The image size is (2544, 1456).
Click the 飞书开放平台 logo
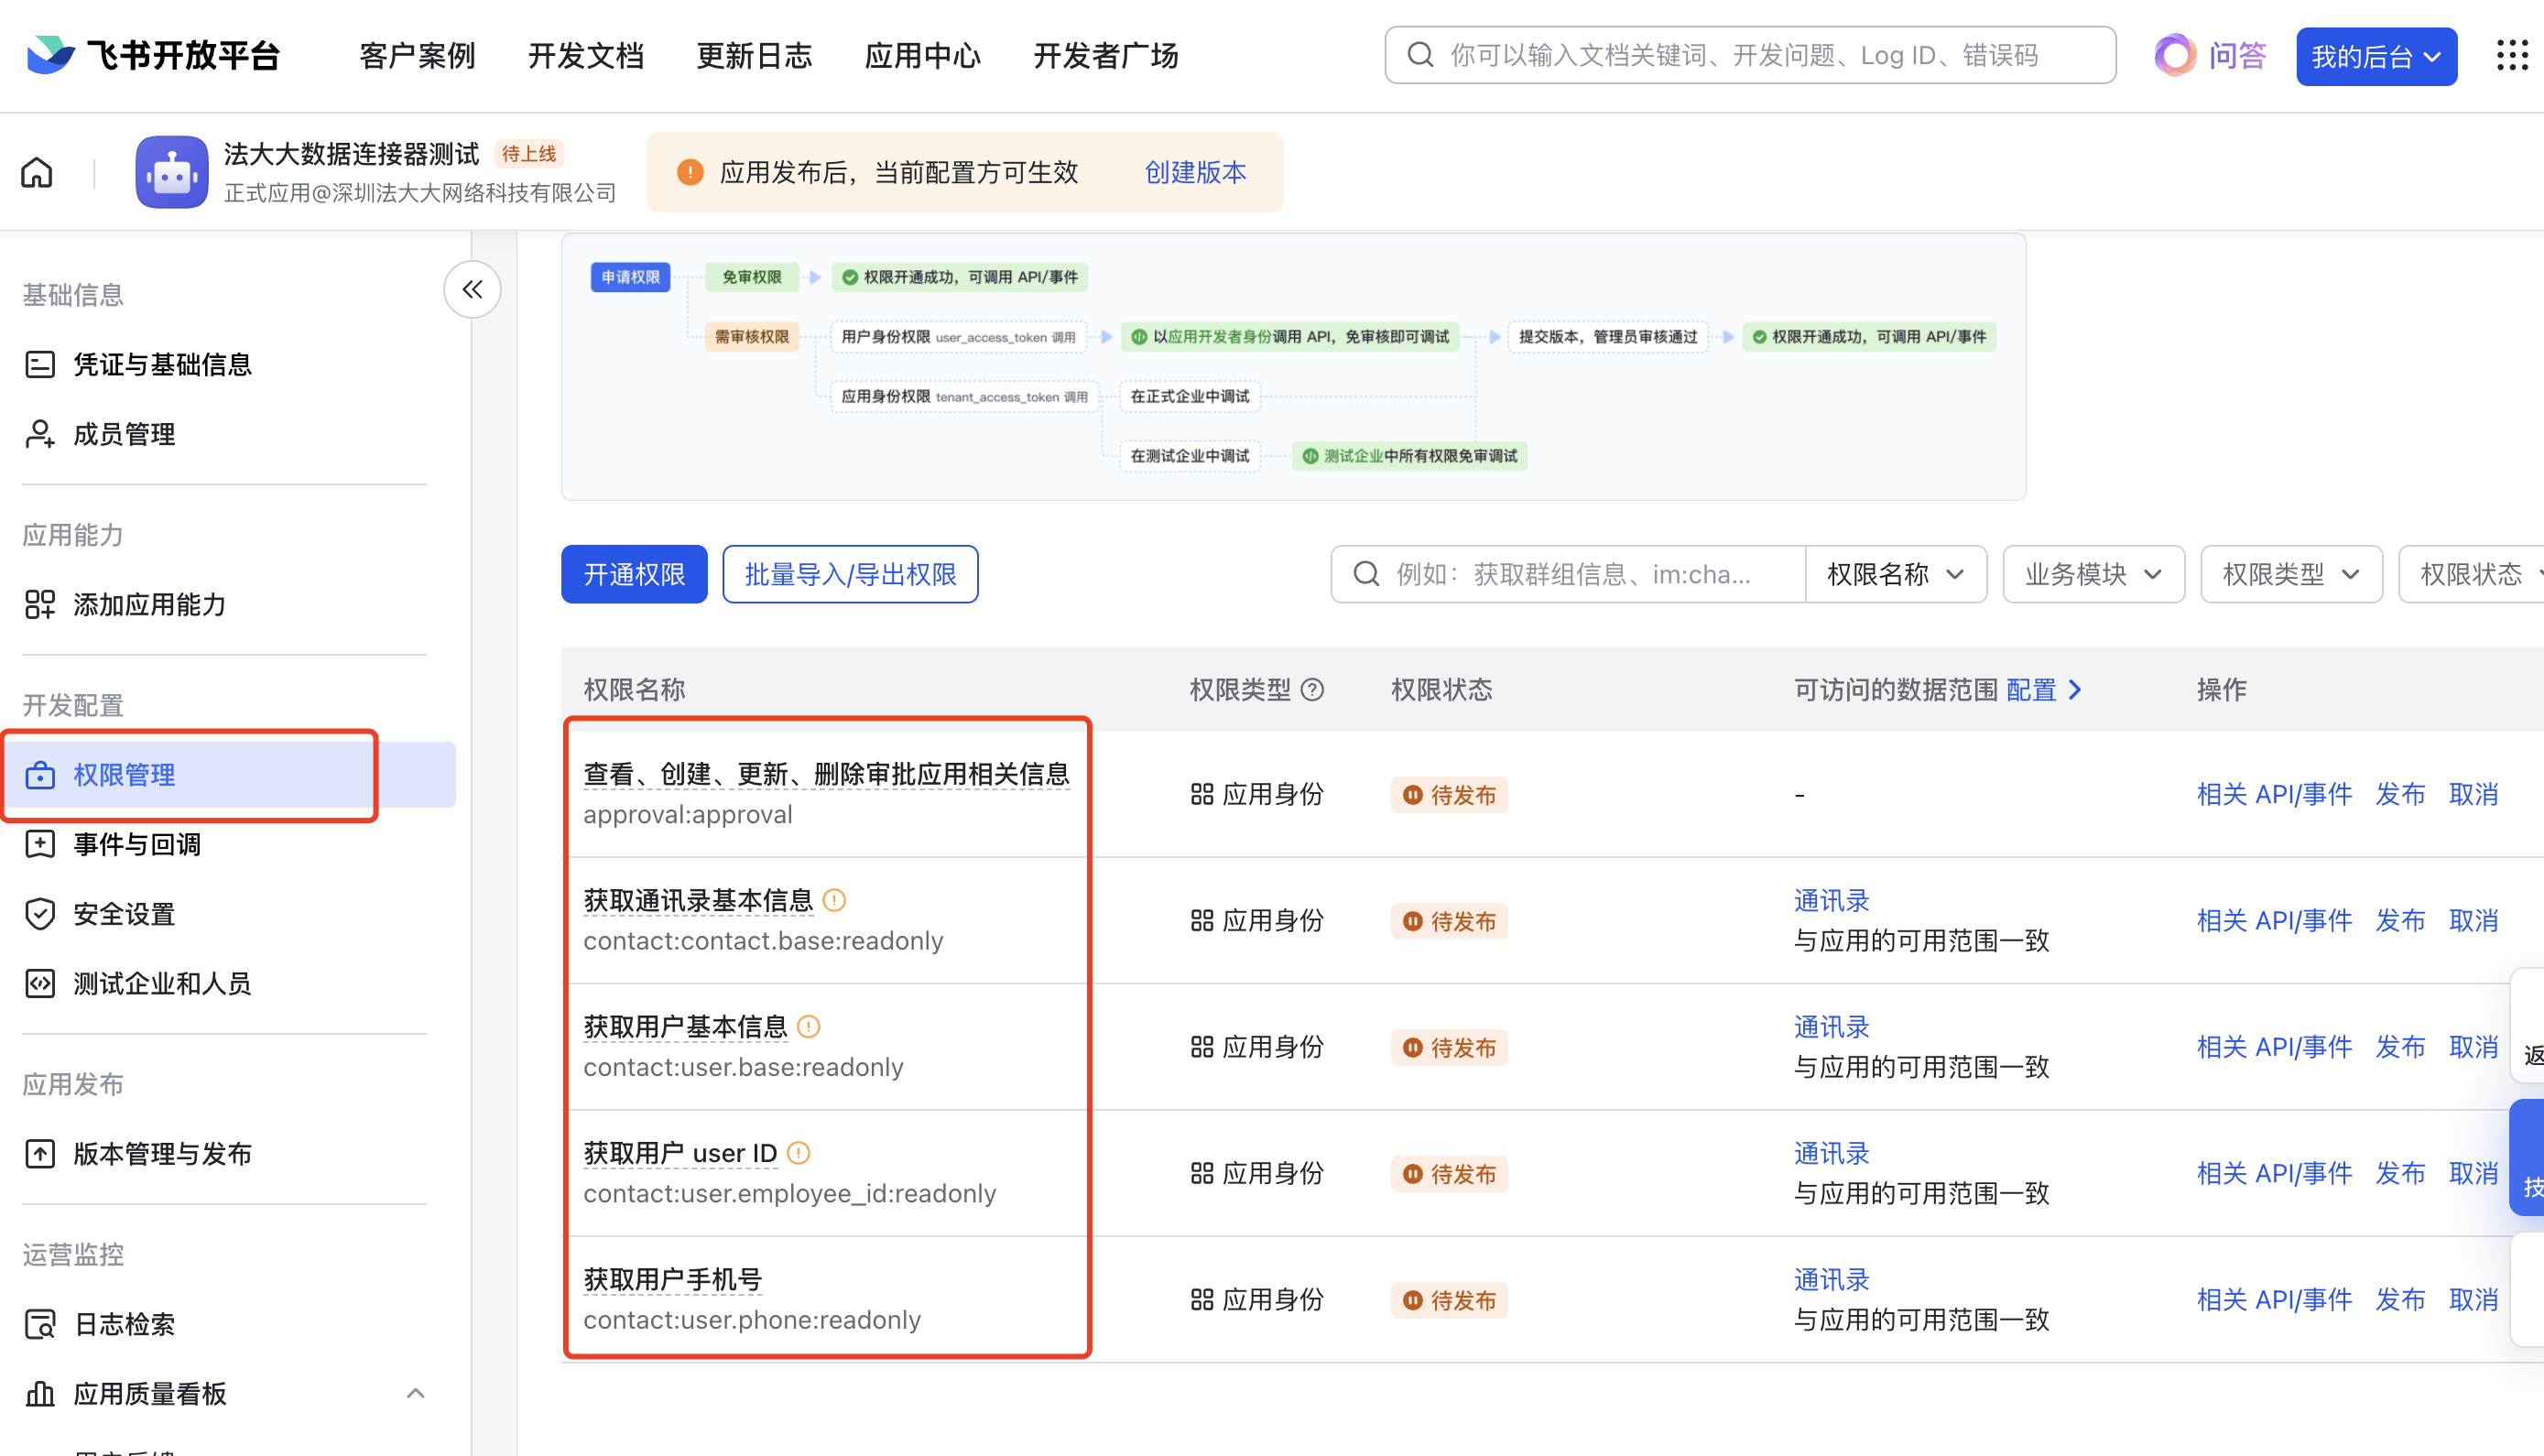(153, 56)
